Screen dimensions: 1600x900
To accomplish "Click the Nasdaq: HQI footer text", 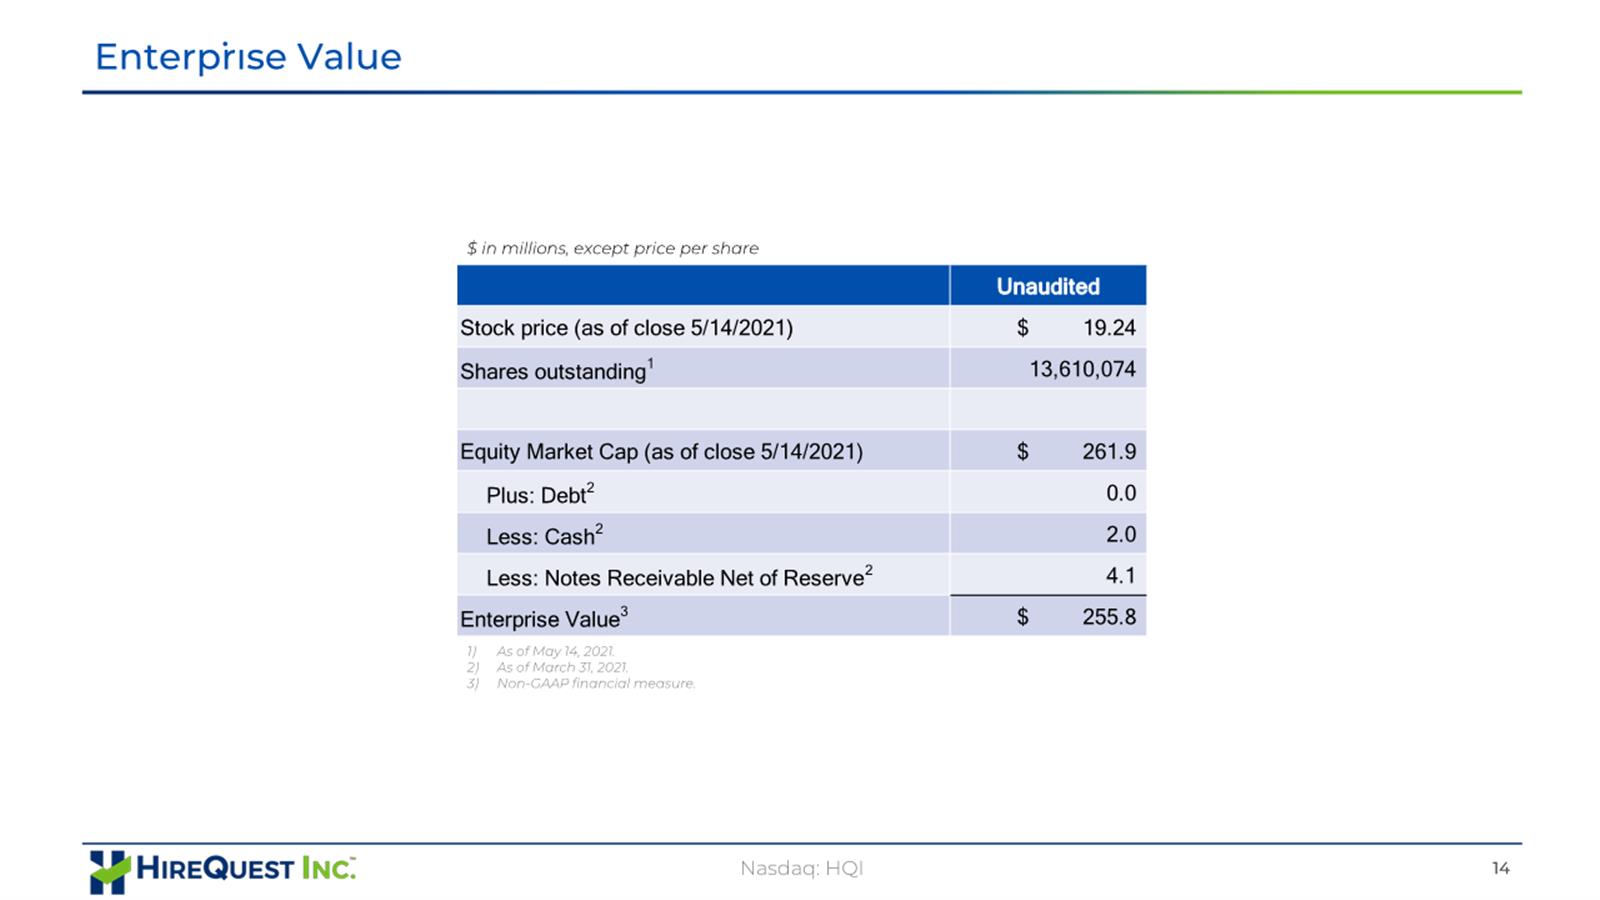I will (801, 868).
